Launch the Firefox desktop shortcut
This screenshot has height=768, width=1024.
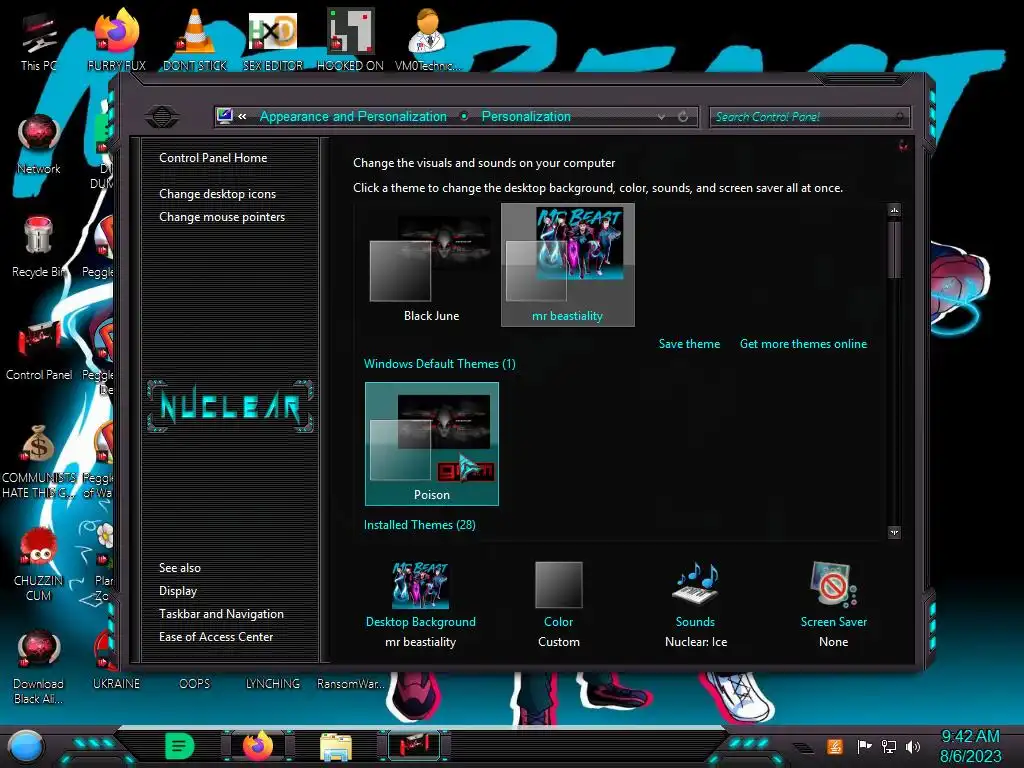[116, 39]
